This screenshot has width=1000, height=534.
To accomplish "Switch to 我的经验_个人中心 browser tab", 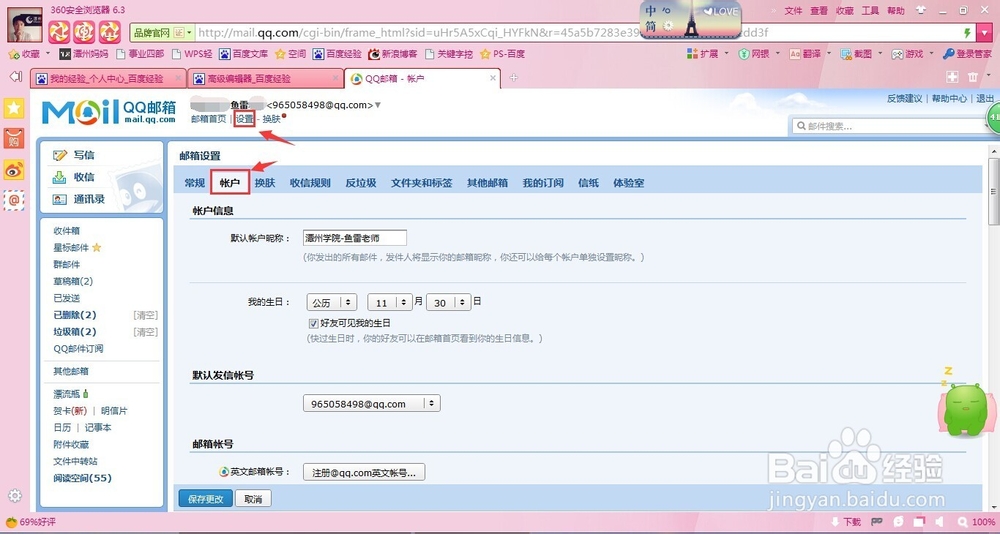I will [x=108, y=78].
